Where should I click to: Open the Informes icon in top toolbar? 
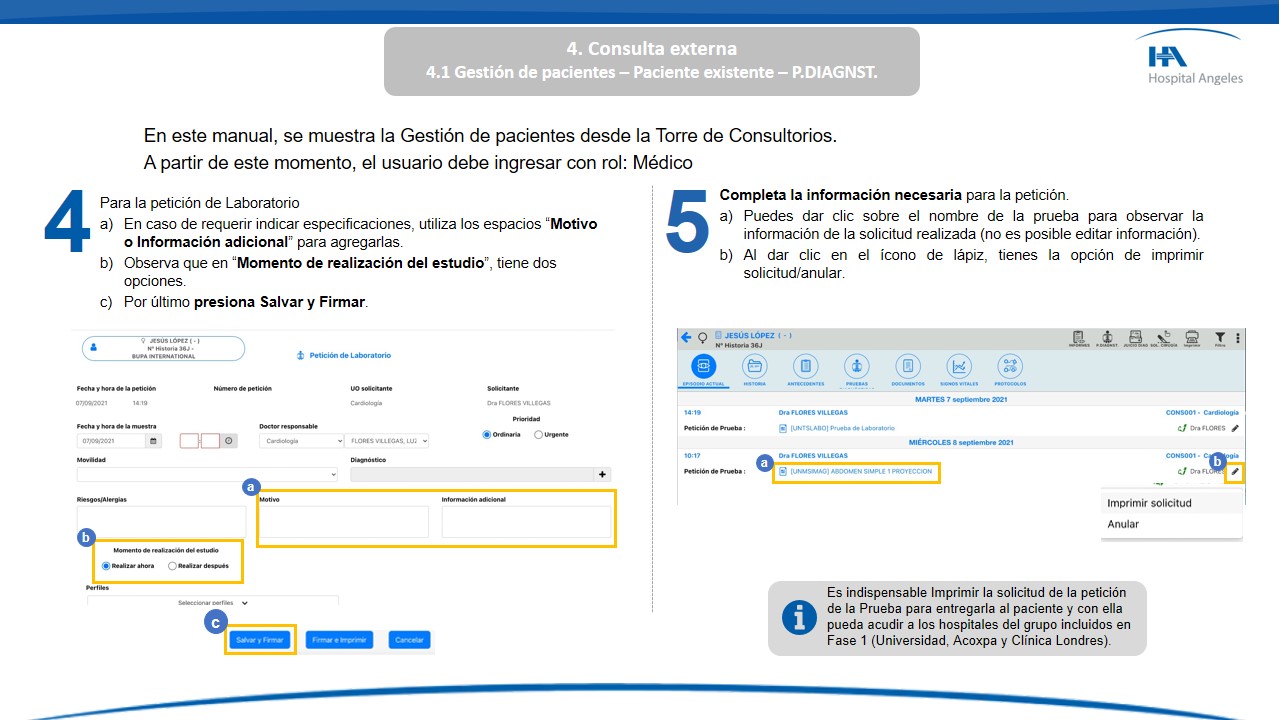tap(1079, 339)
